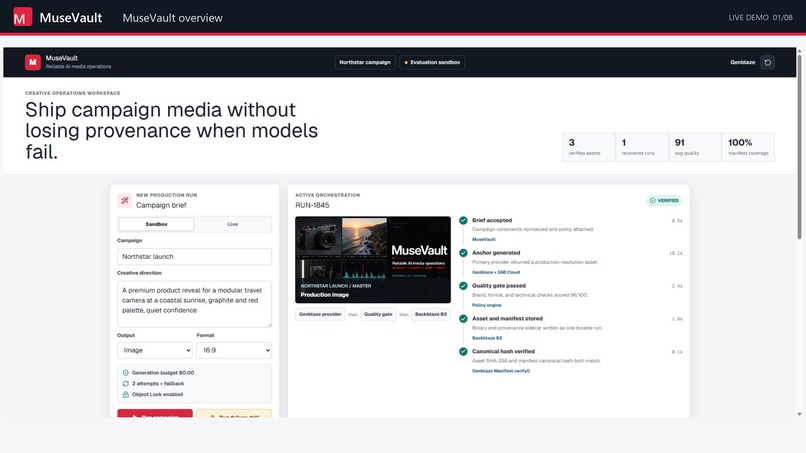Switch to Sandbox mode

[x=156, y=224]
